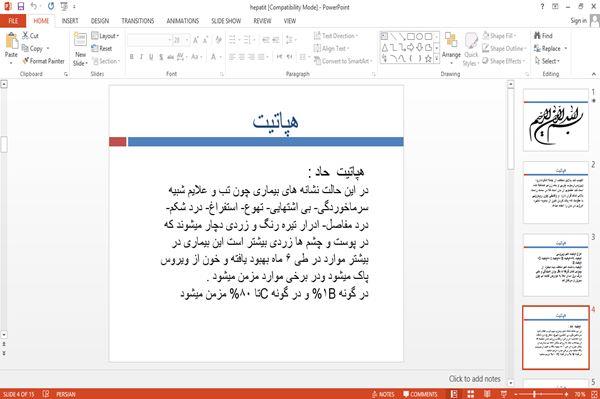The height and width of the screenshot is (399, 600).
Task: Select the triangle shape in gallery
Action: click(385, 47)
